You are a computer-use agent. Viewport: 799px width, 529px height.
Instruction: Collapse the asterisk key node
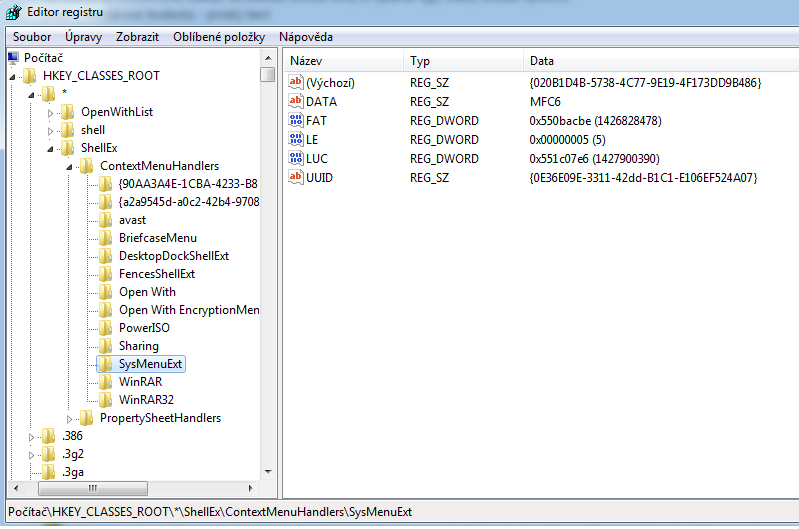coord(32,95)
